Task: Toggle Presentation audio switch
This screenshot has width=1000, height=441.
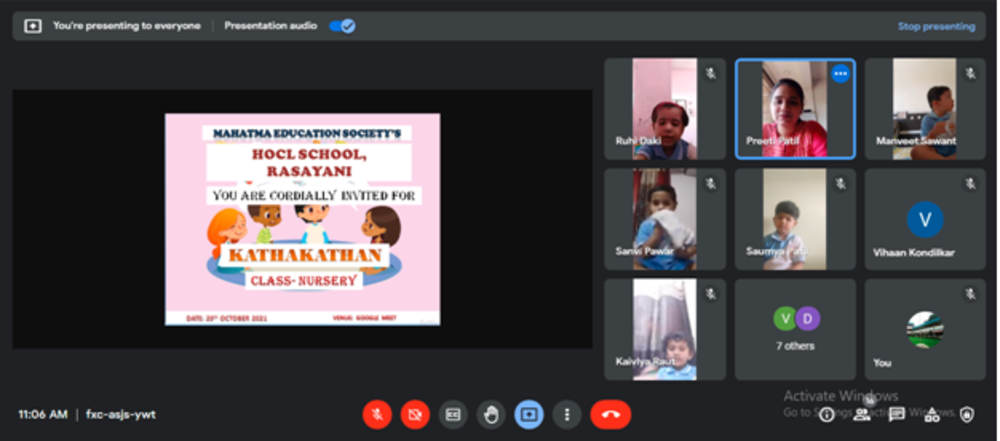Action: click(342, 26)
